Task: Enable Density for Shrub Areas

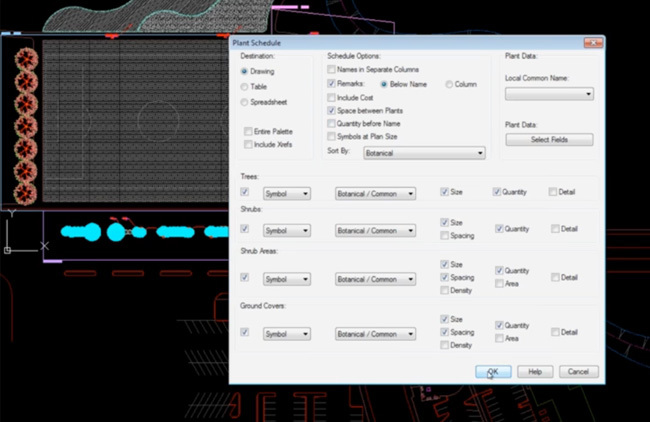Action: tap(444, 290)
